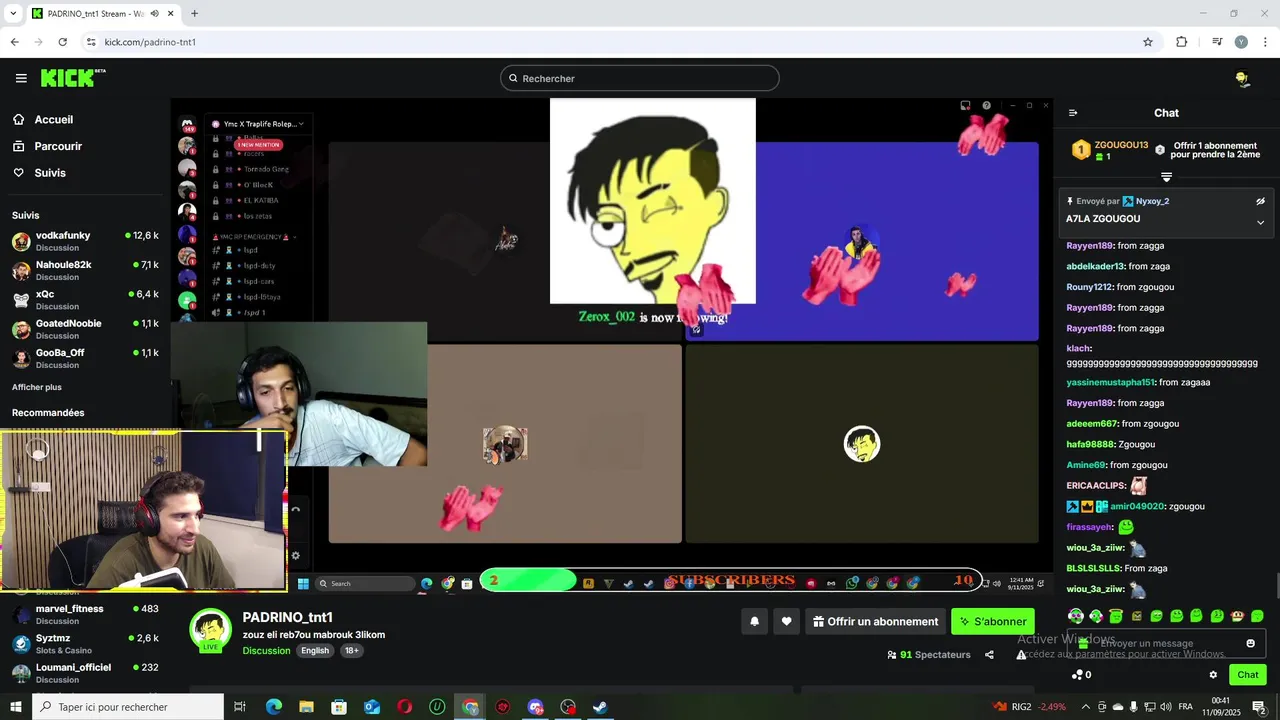
Task: Open a new browser tab
Action: point(194,14)
